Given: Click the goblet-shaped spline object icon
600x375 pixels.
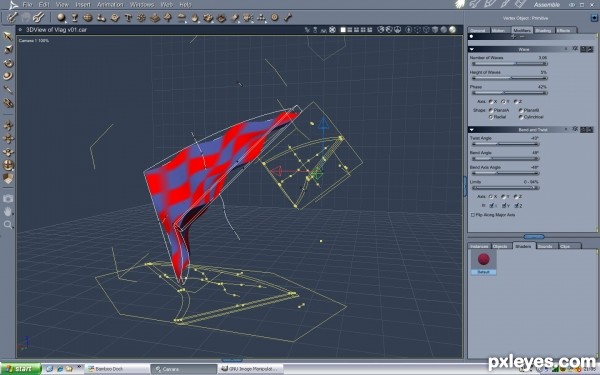Looking at the screenshot, I should [x=75, y=18].
